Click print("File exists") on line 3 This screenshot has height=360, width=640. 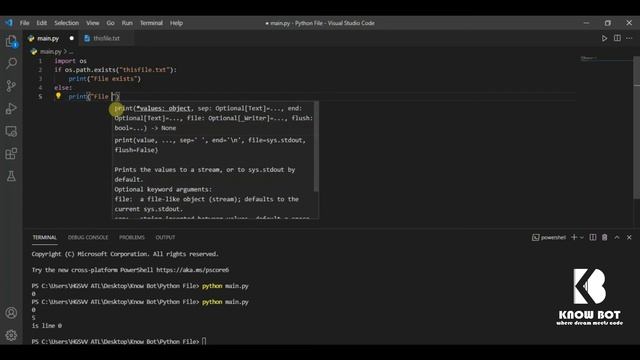(x=104, y=79)
